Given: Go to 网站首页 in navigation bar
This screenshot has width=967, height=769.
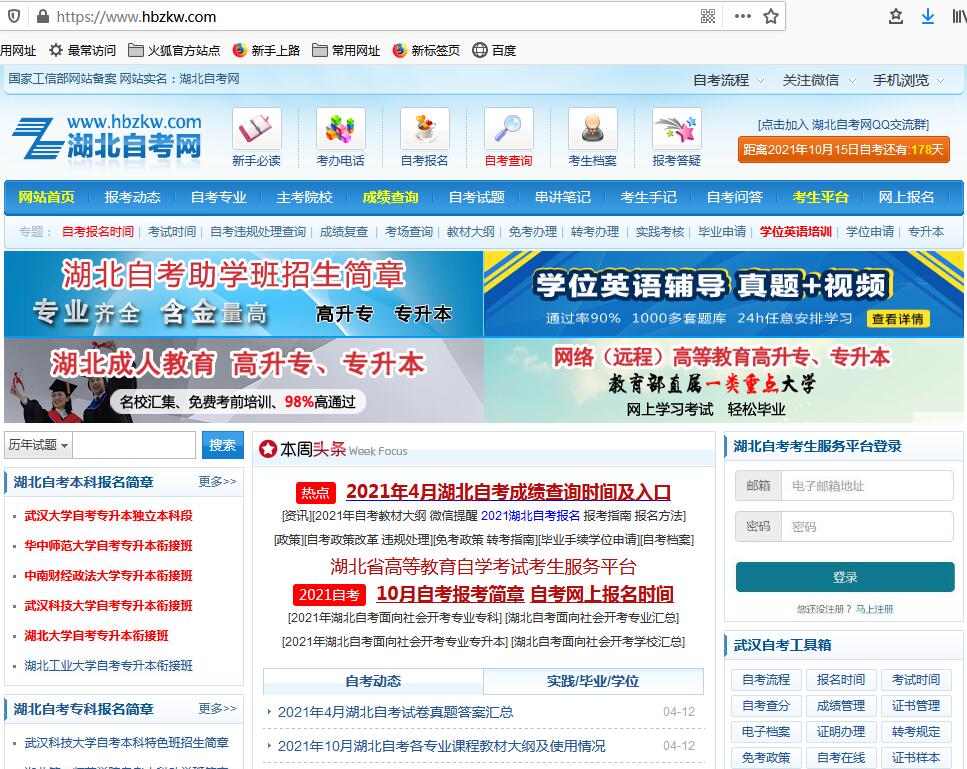Looking at the screenshot, I should pos(46,197).
